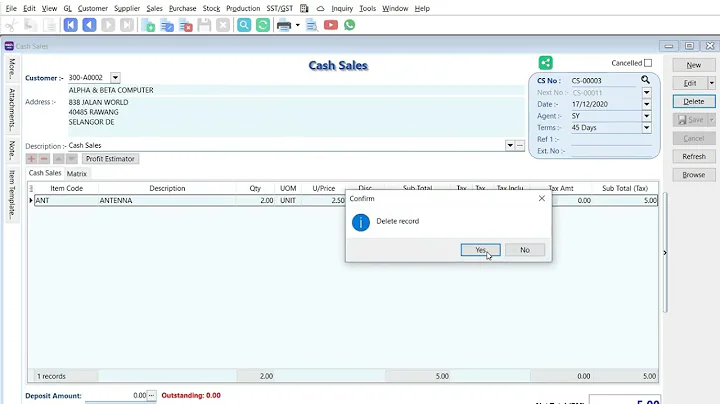Click the move row down icon
720x404 pixels.
pos(71,159)
